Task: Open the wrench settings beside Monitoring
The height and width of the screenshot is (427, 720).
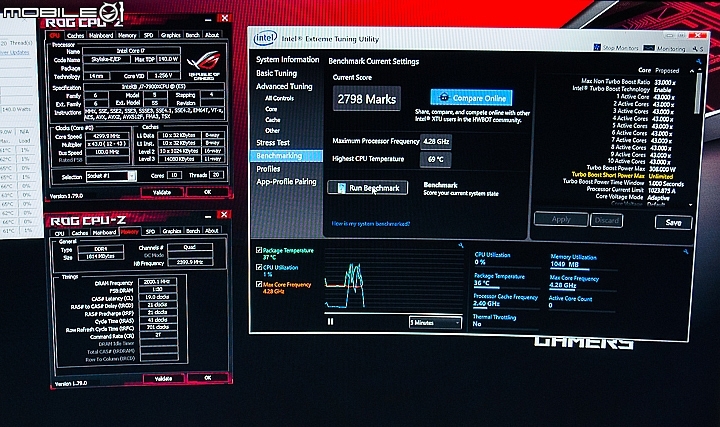Action: [695, 48]
